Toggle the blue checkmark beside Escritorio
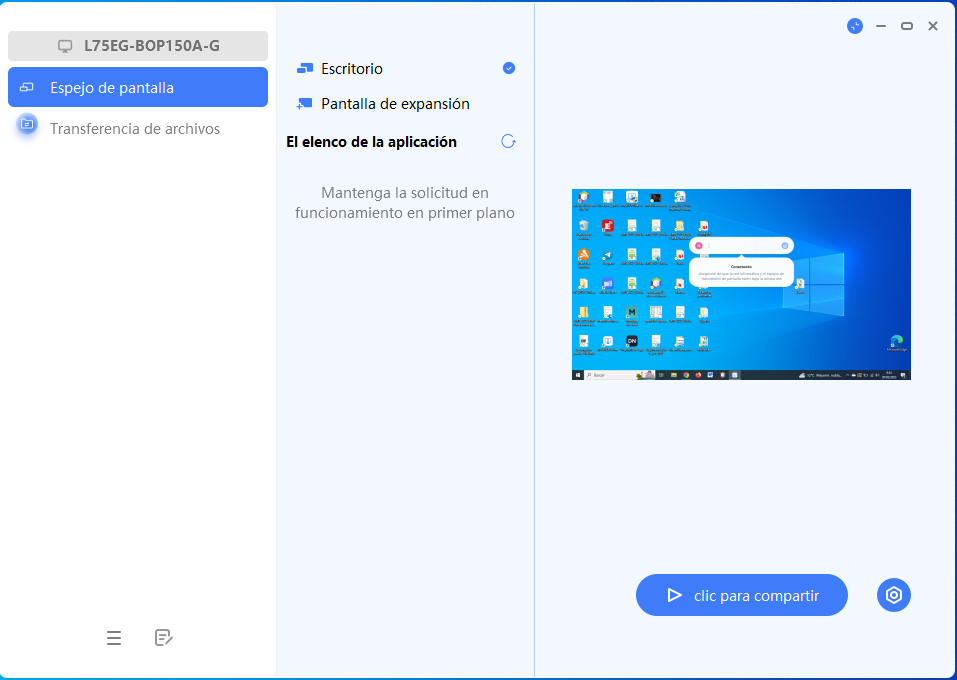Viewport: 957px width, 680px height. pos(508,68)
